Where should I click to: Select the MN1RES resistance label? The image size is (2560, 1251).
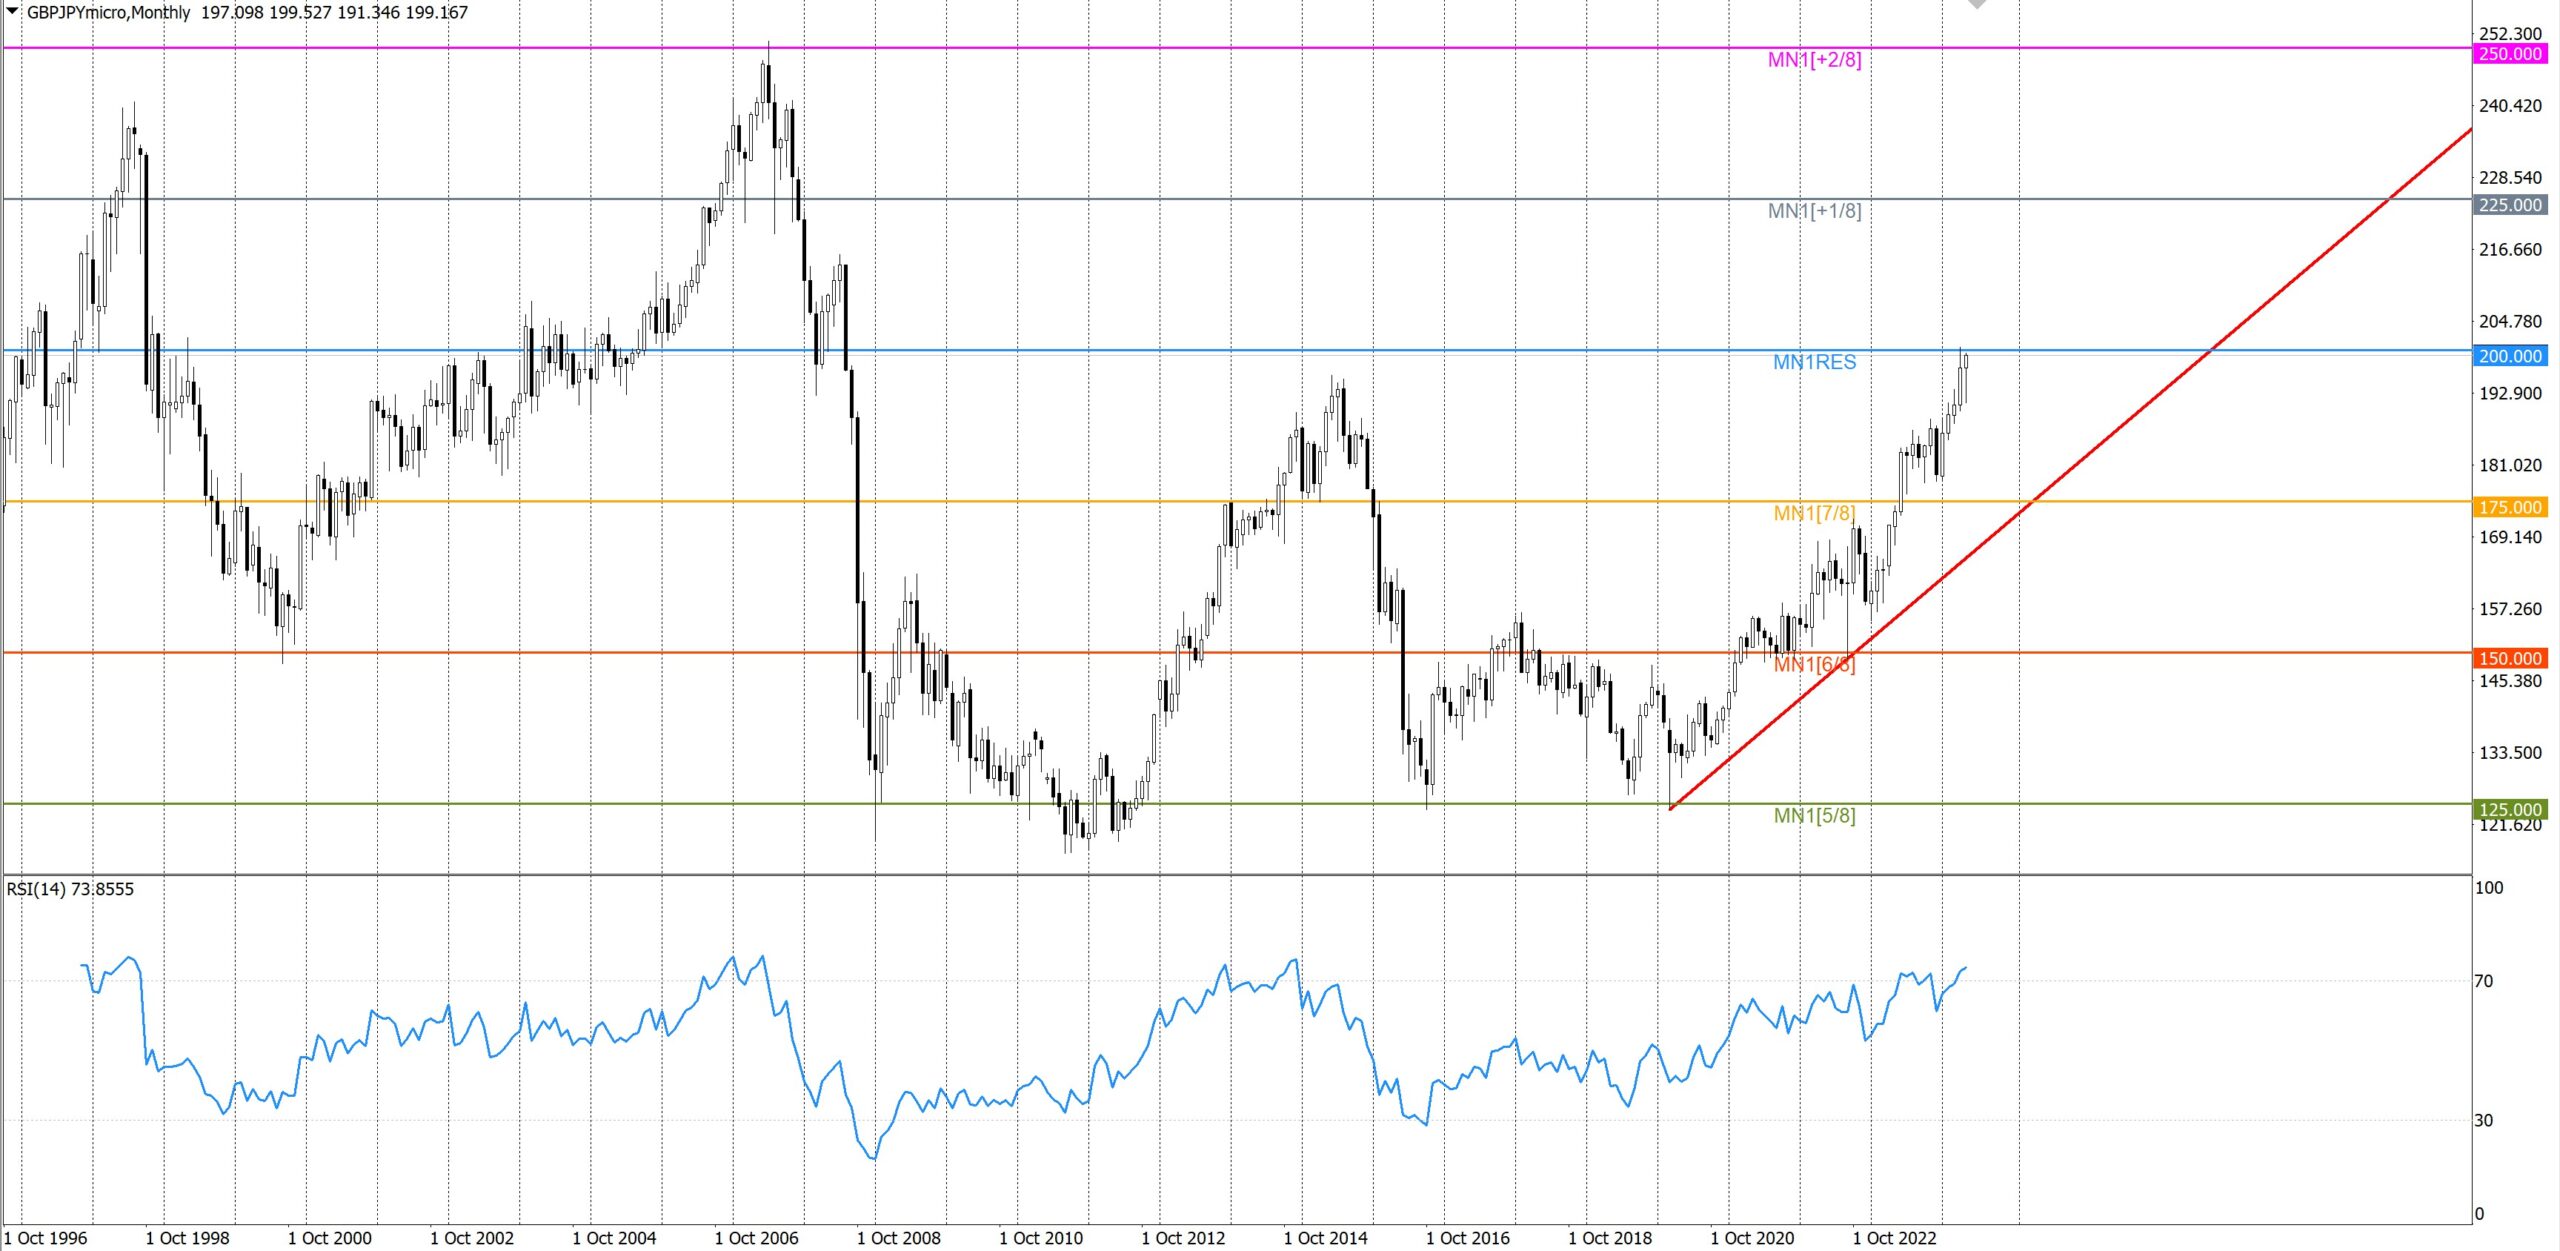(1814, 362)
